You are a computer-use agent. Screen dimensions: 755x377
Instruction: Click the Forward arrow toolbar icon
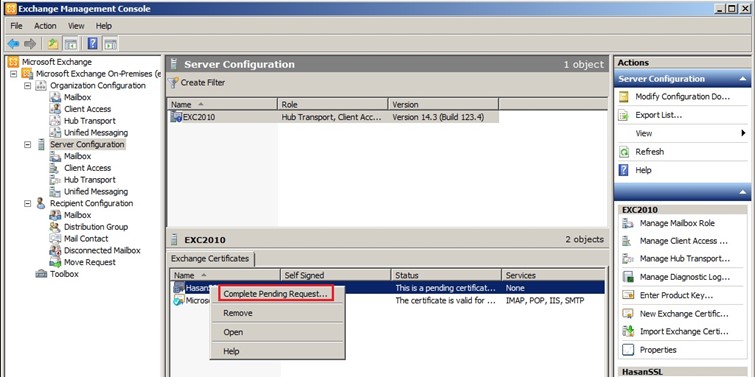pyautogui.click(x=30, y=44)
